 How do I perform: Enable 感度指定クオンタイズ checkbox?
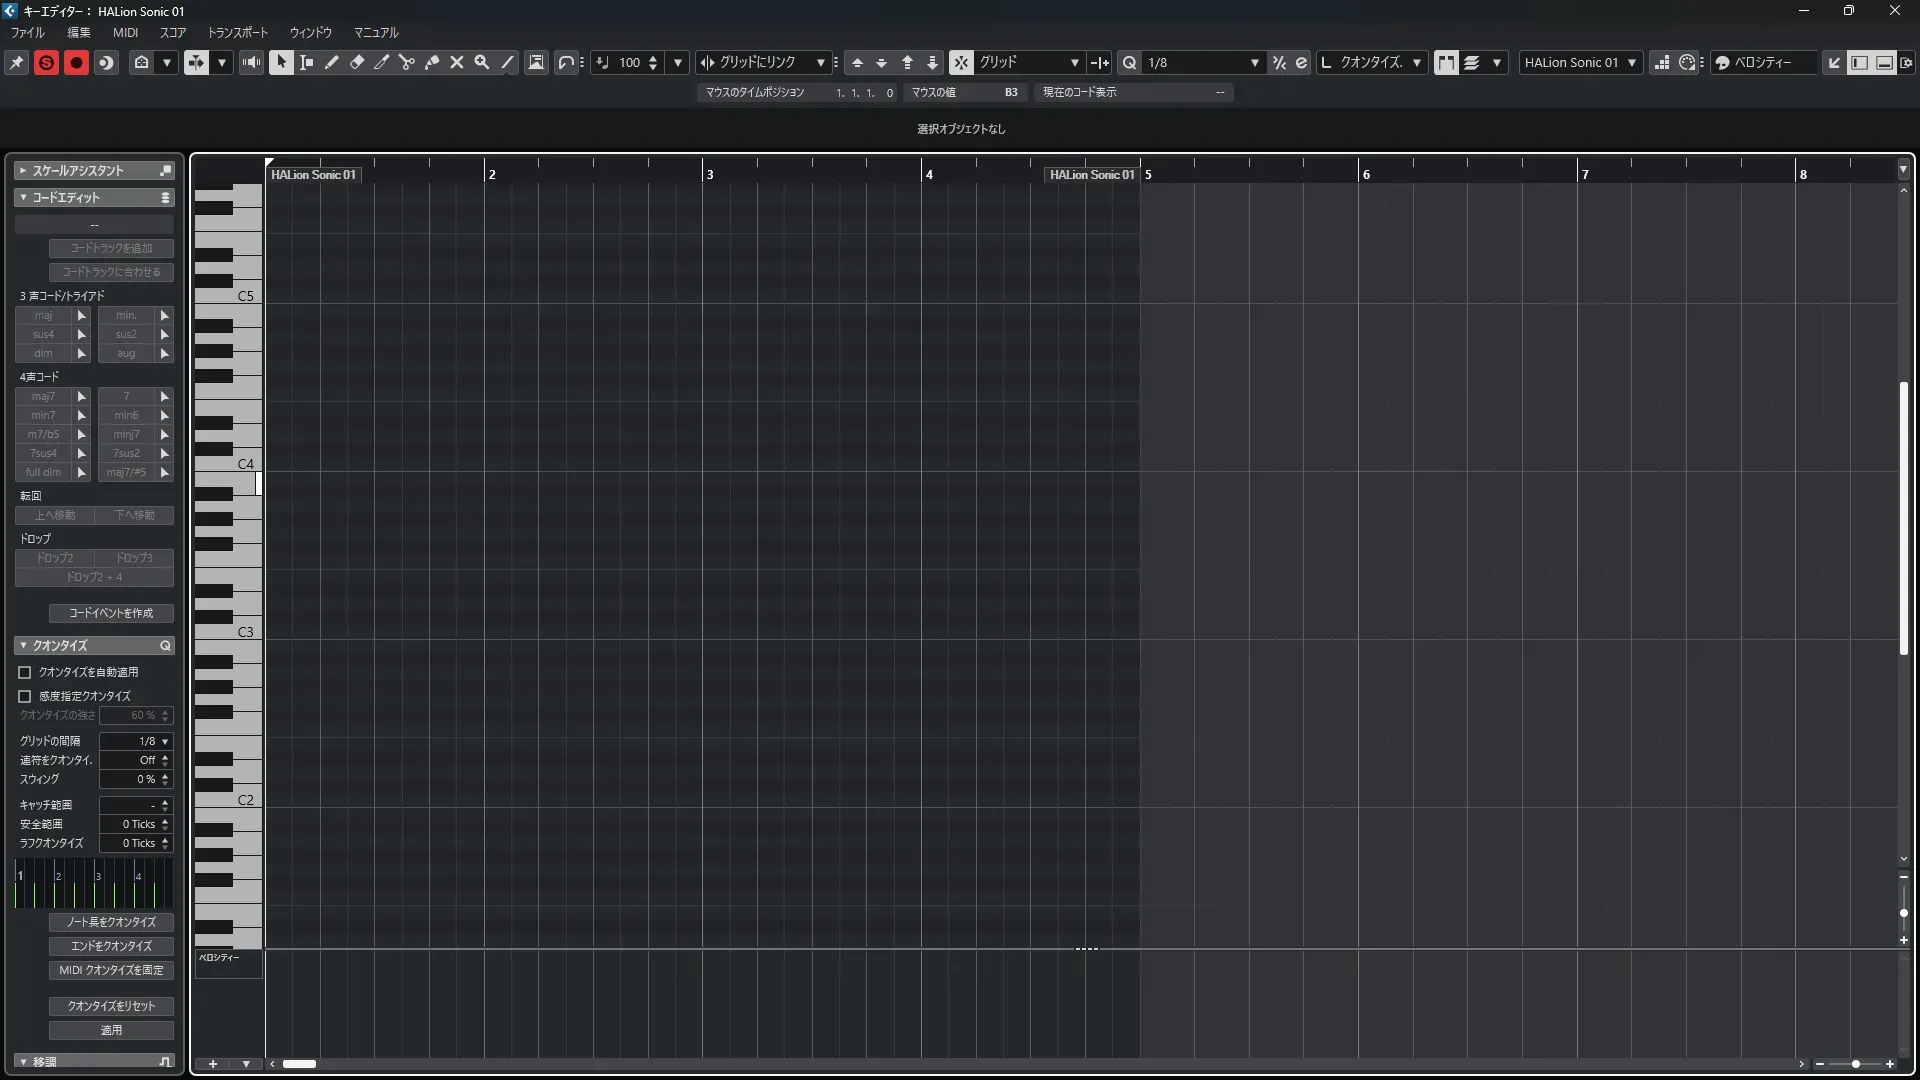pos(25,696)
